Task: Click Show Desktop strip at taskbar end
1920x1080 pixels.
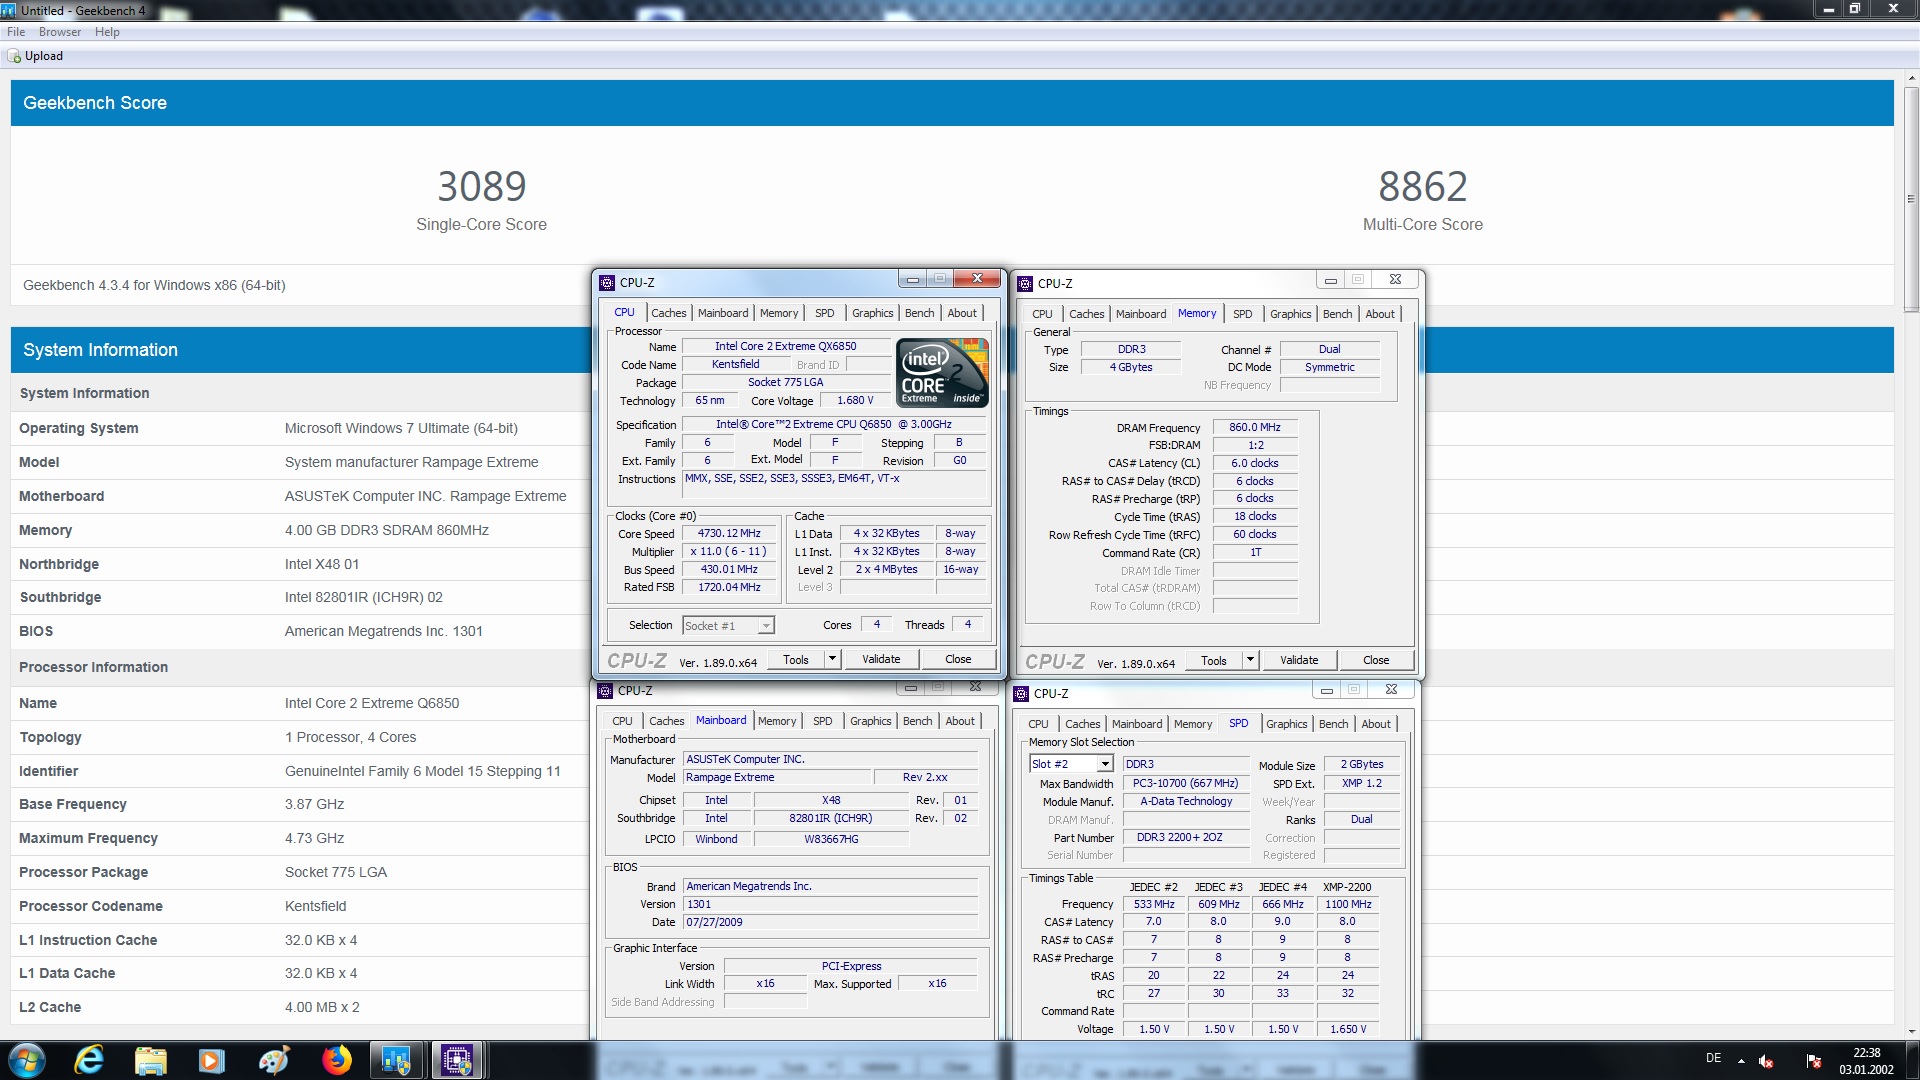Action: pyautogui.click(x=1912, y=1060)
